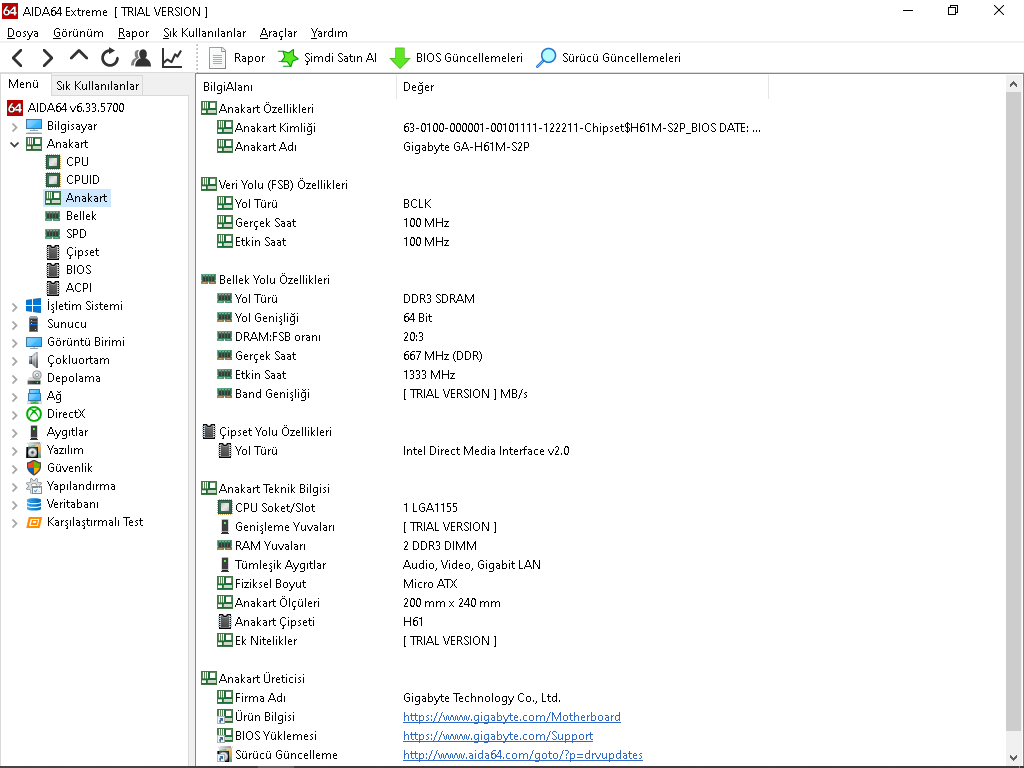Click the Güvenlik shield icon
This screenshot has width=1024, height=768.
point(34,468)
